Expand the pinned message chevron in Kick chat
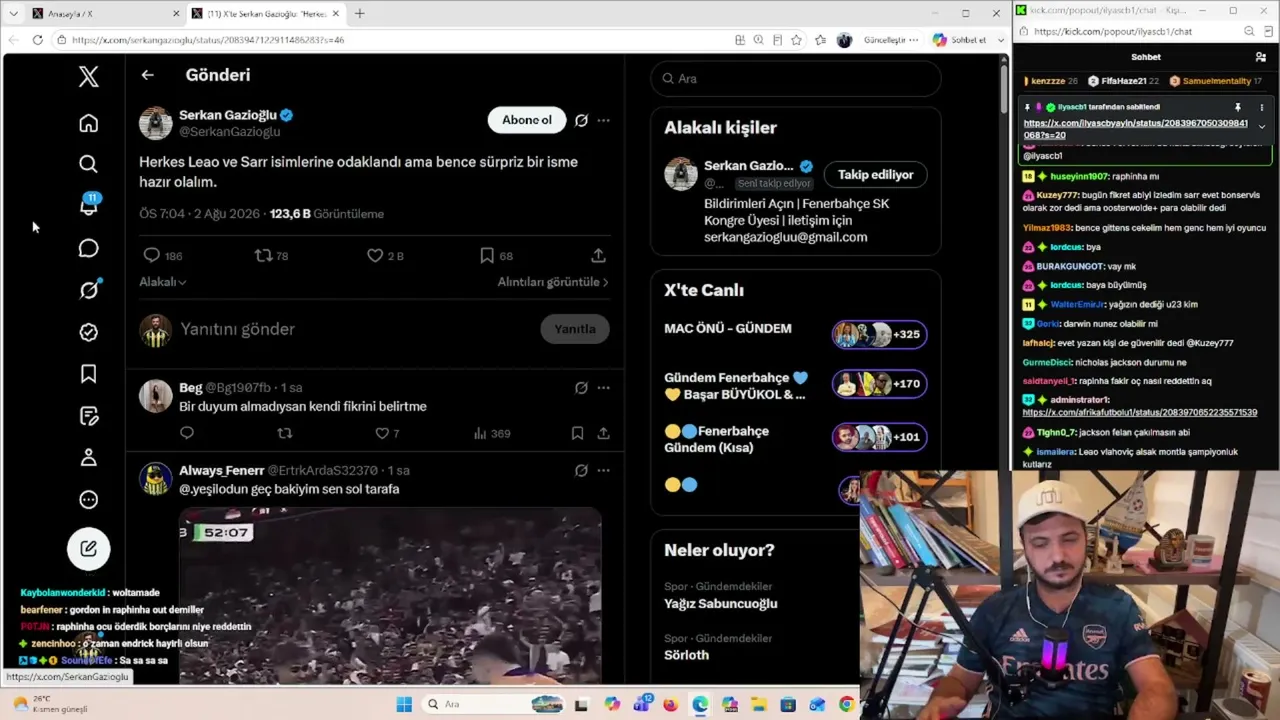Viewport: 1280px width, 720px height. (x=1261, y=127)
